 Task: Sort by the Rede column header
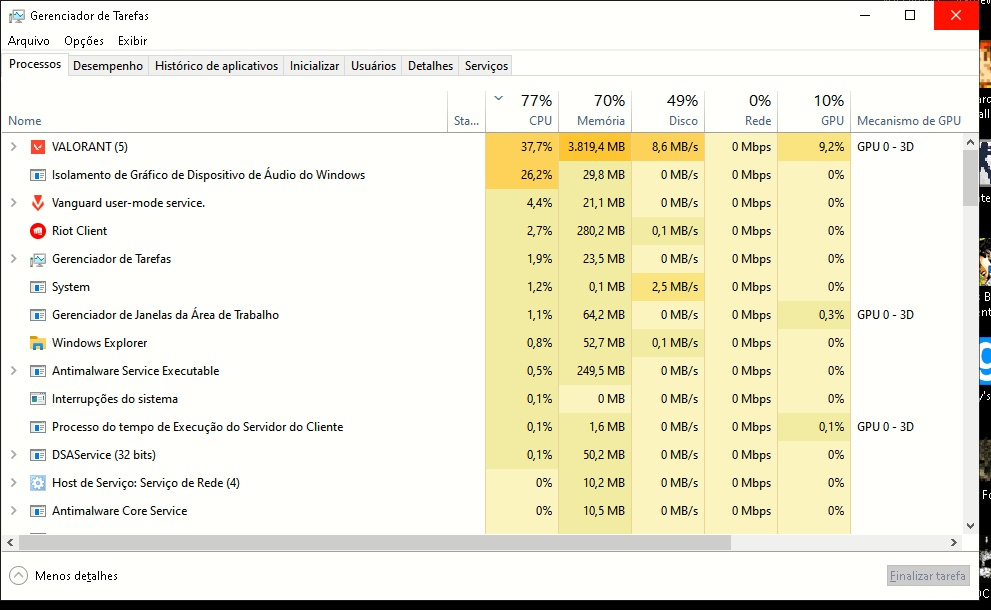[x=741, y=110]
